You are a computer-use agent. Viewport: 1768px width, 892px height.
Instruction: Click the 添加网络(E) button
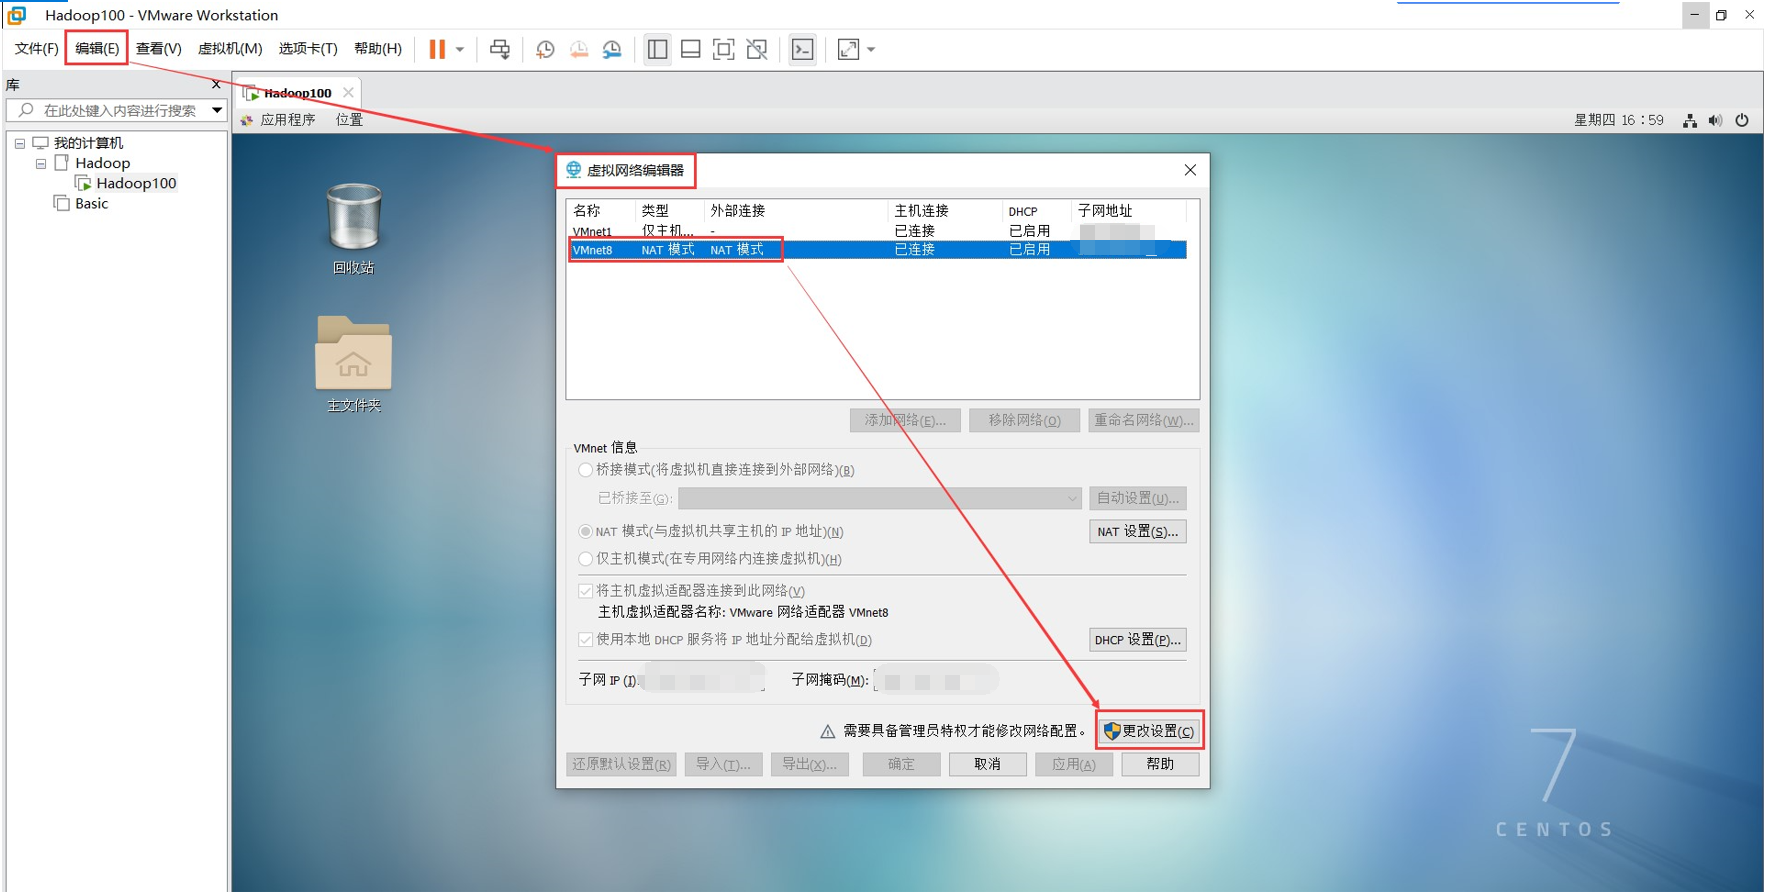pyautogui.click(x=905, y=420)
